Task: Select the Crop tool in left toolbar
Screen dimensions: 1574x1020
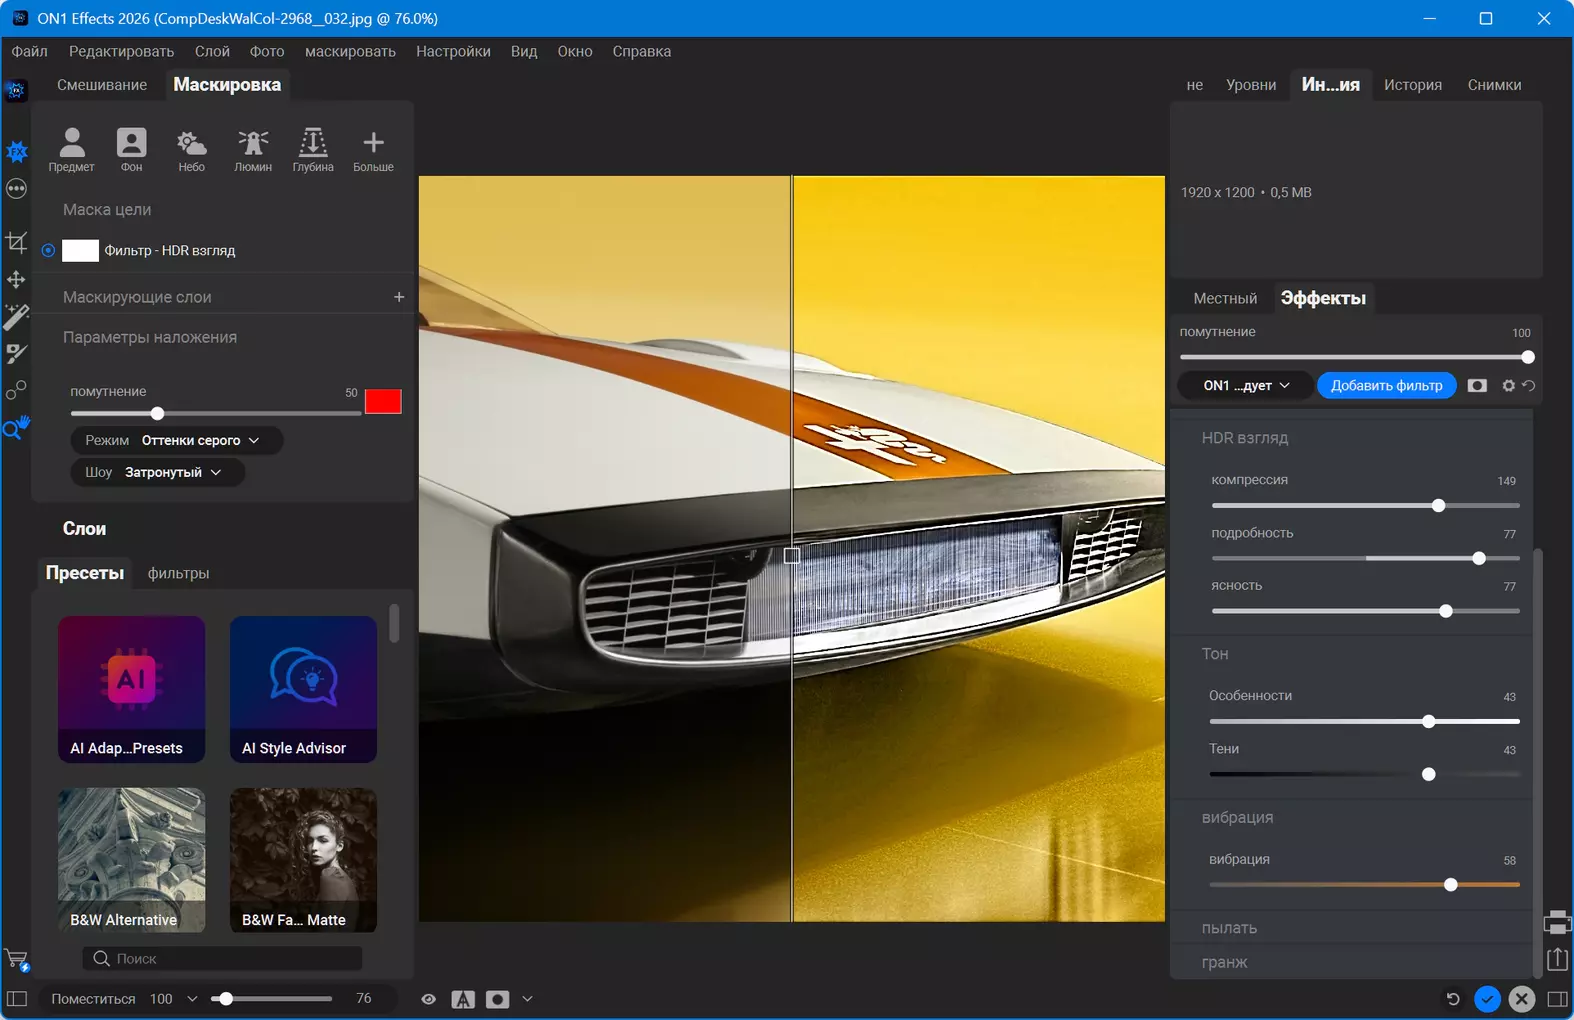Action: [x=16, y=242]
